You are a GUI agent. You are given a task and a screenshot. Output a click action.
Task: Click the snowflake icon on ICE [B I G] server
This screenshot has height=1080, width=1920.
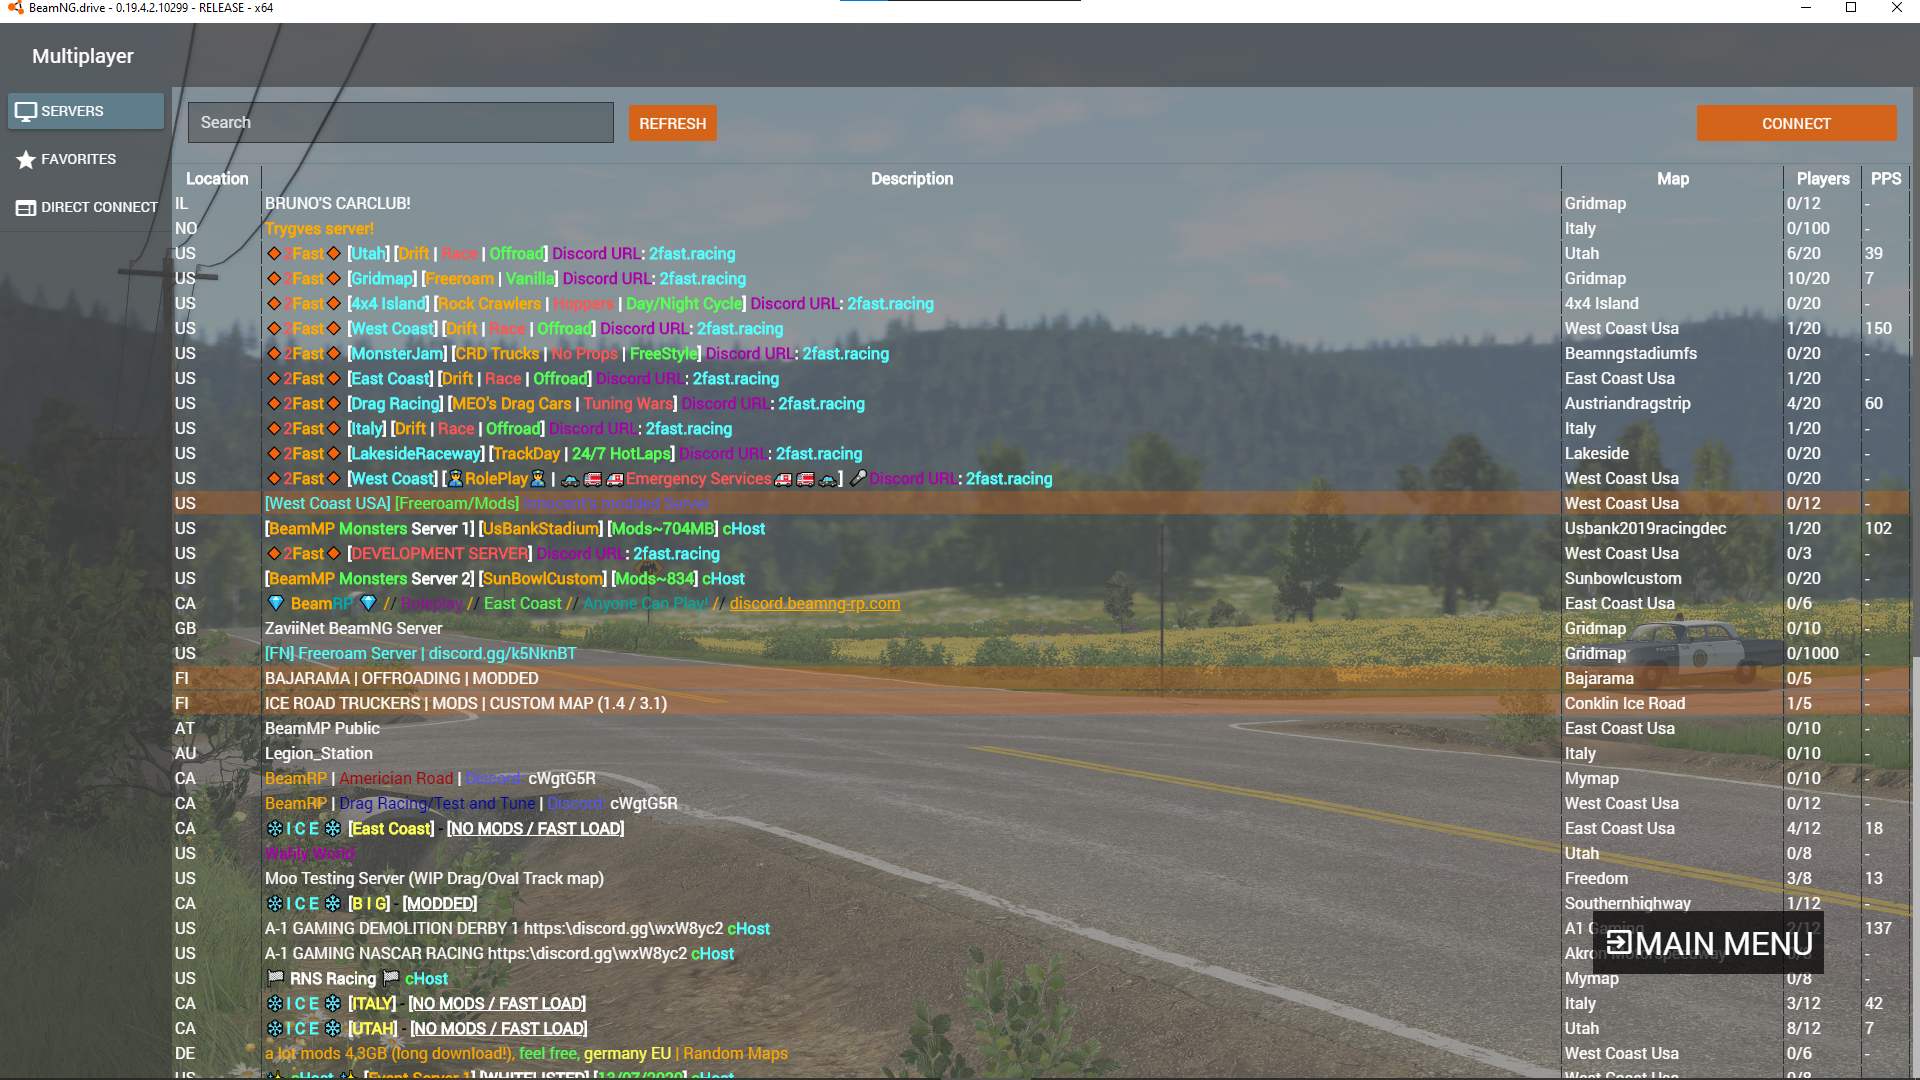coord(275,904)
